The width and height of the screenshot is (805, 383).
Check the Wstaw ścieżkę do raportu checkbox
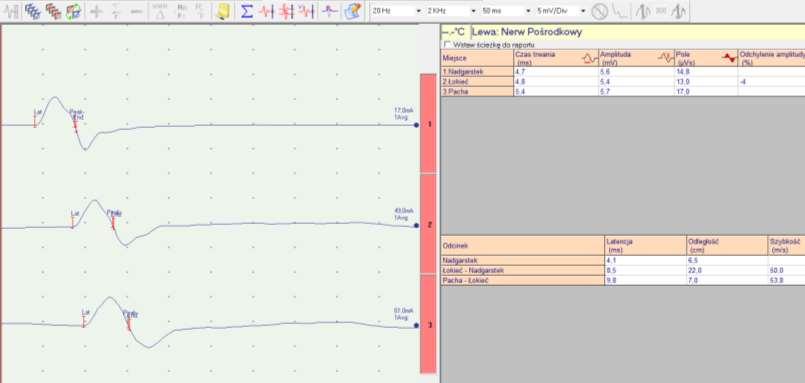pos(447,45)
